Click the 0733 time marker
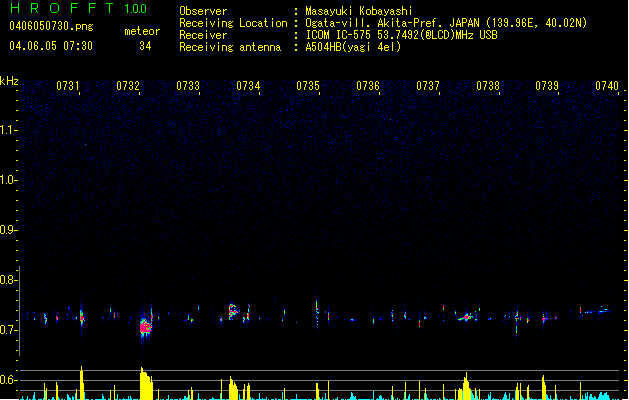629x400 pixels. click(188, 86)
